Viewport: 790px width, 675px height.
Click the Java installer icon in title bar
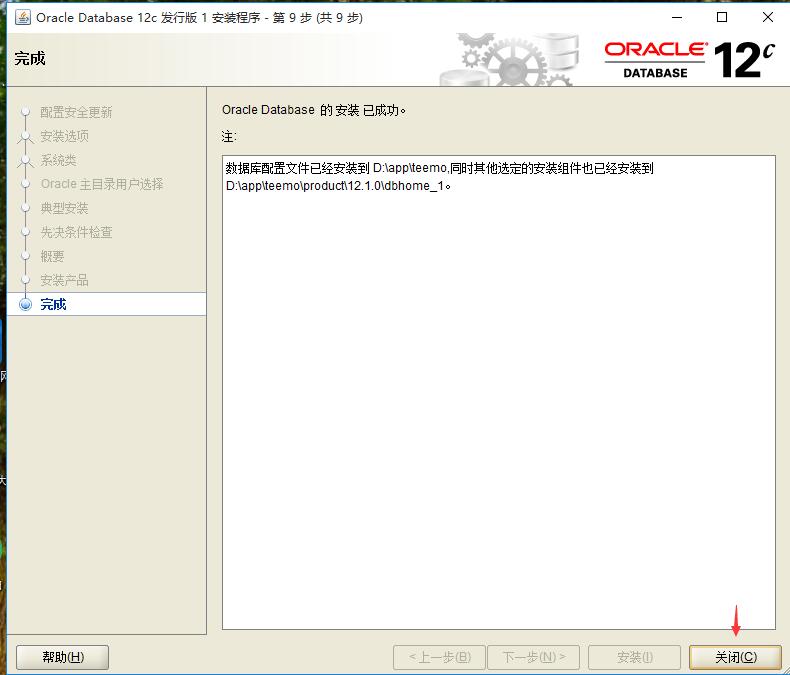click(23, 18)
